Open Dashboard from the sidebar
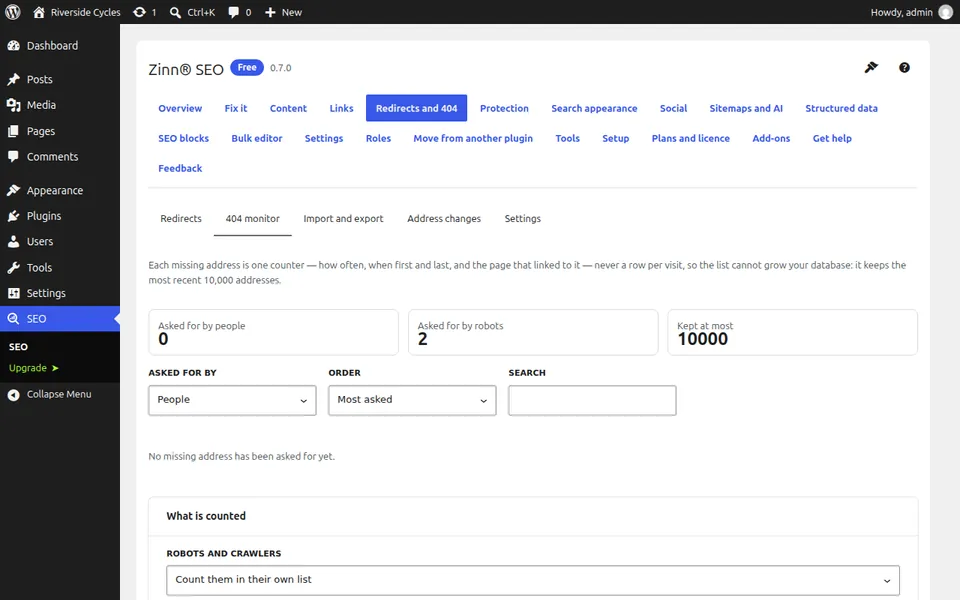The image size is (960, 600). coord(60,45)
